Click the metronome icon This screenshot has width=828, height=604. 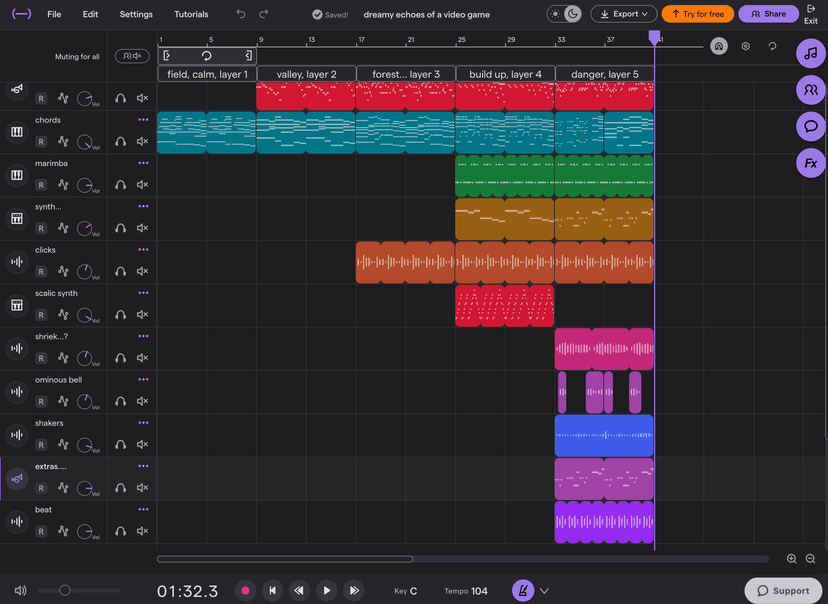pyautogui.click(x=523, y=591)
